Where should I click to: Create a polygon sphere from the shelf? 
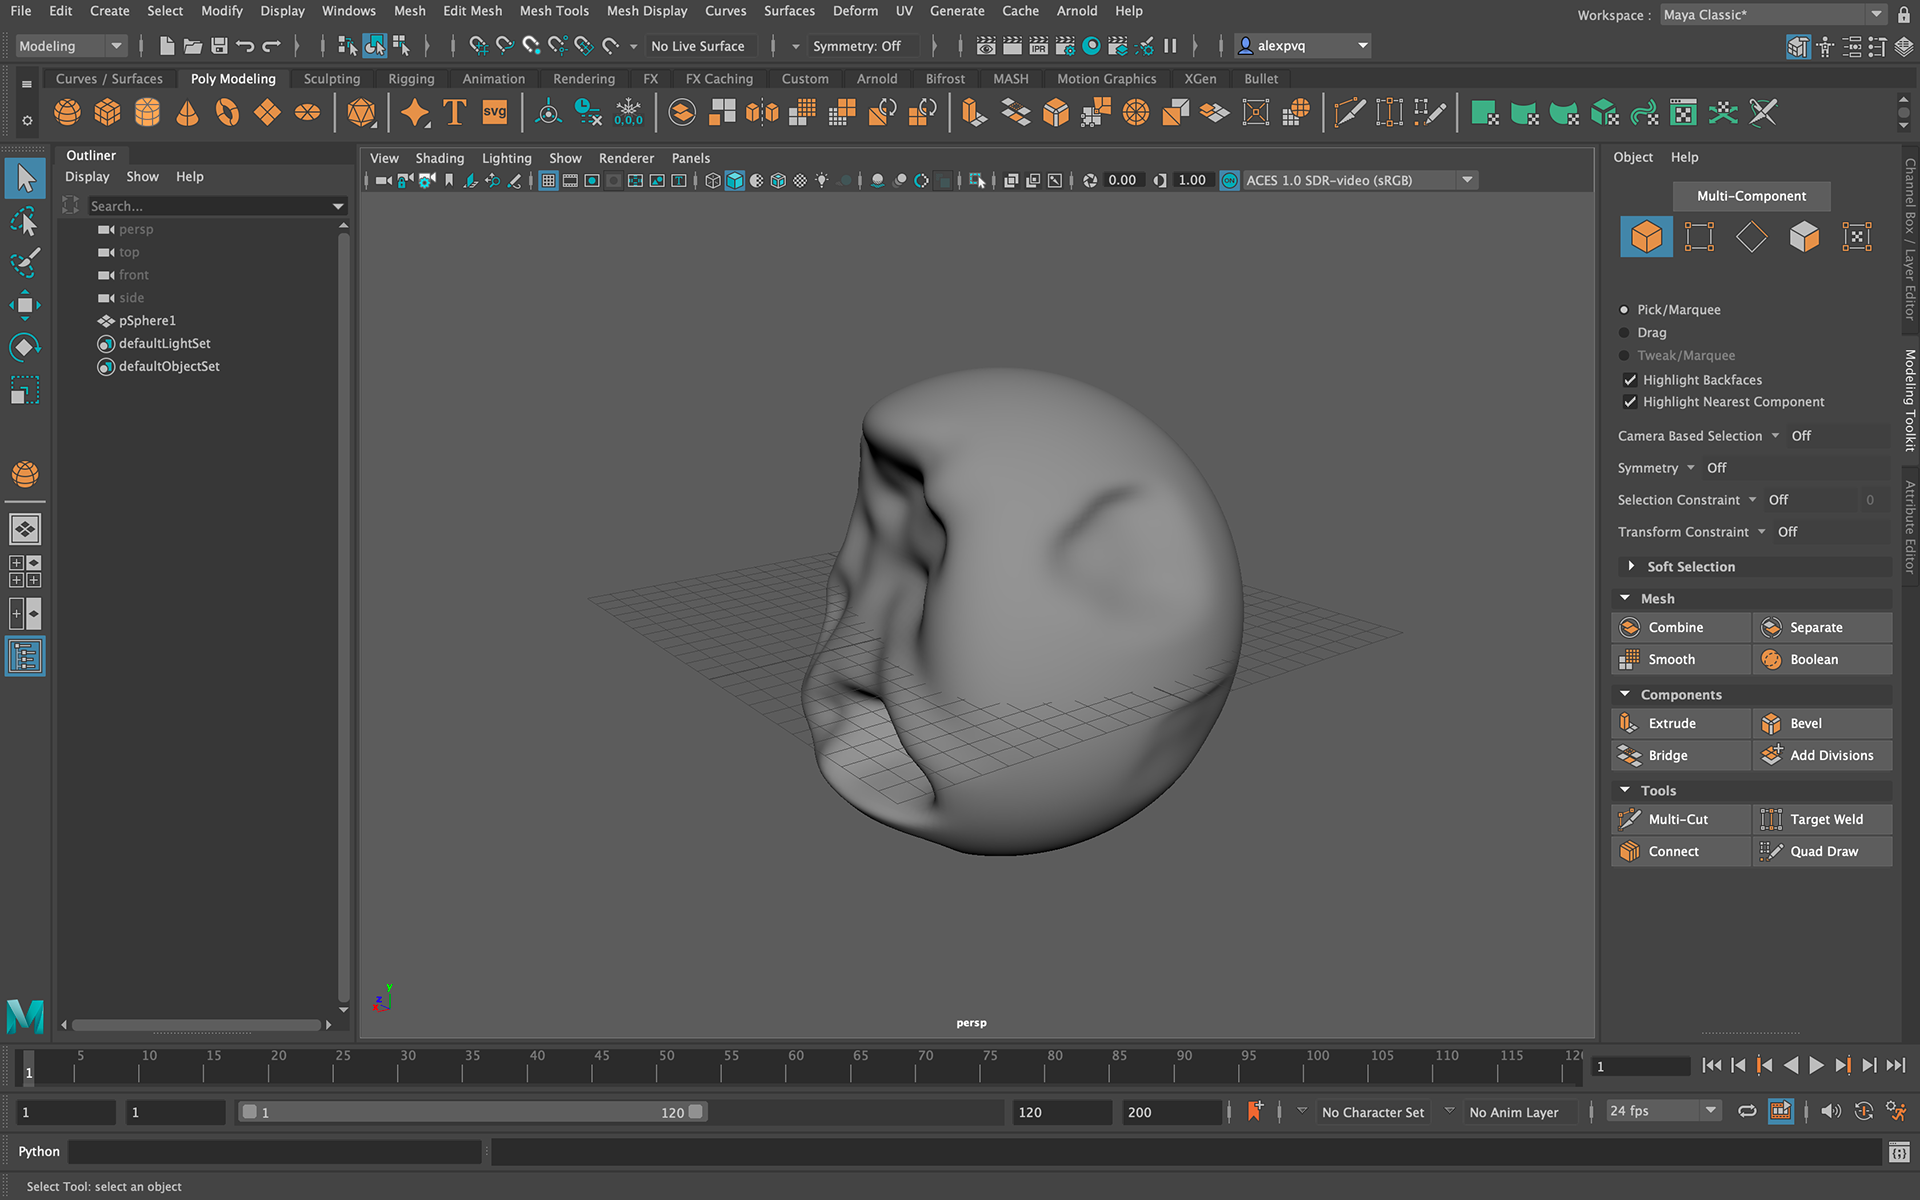(67, 113)
